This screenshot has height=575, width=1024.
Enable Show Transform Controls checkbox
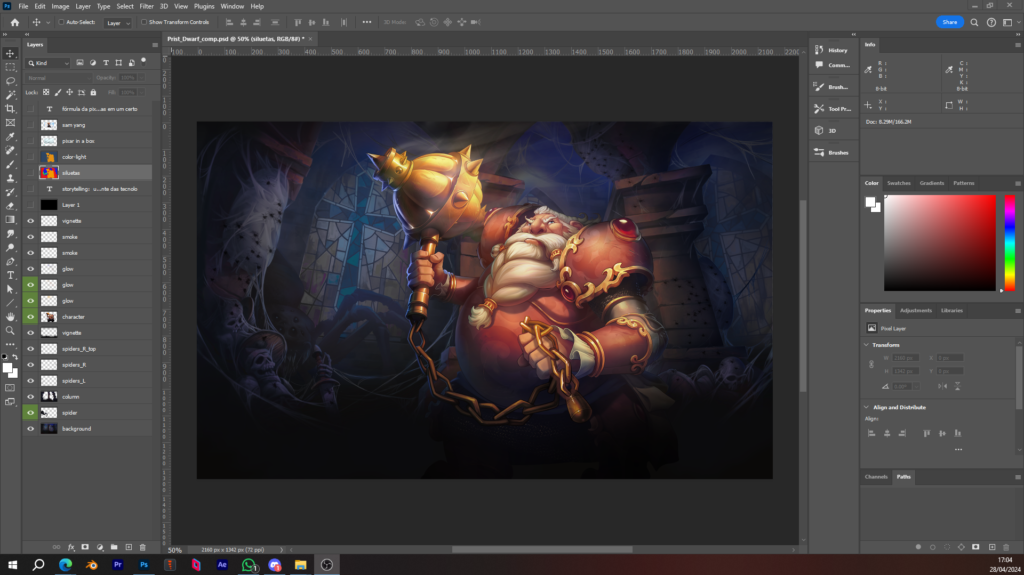[144, 22]
